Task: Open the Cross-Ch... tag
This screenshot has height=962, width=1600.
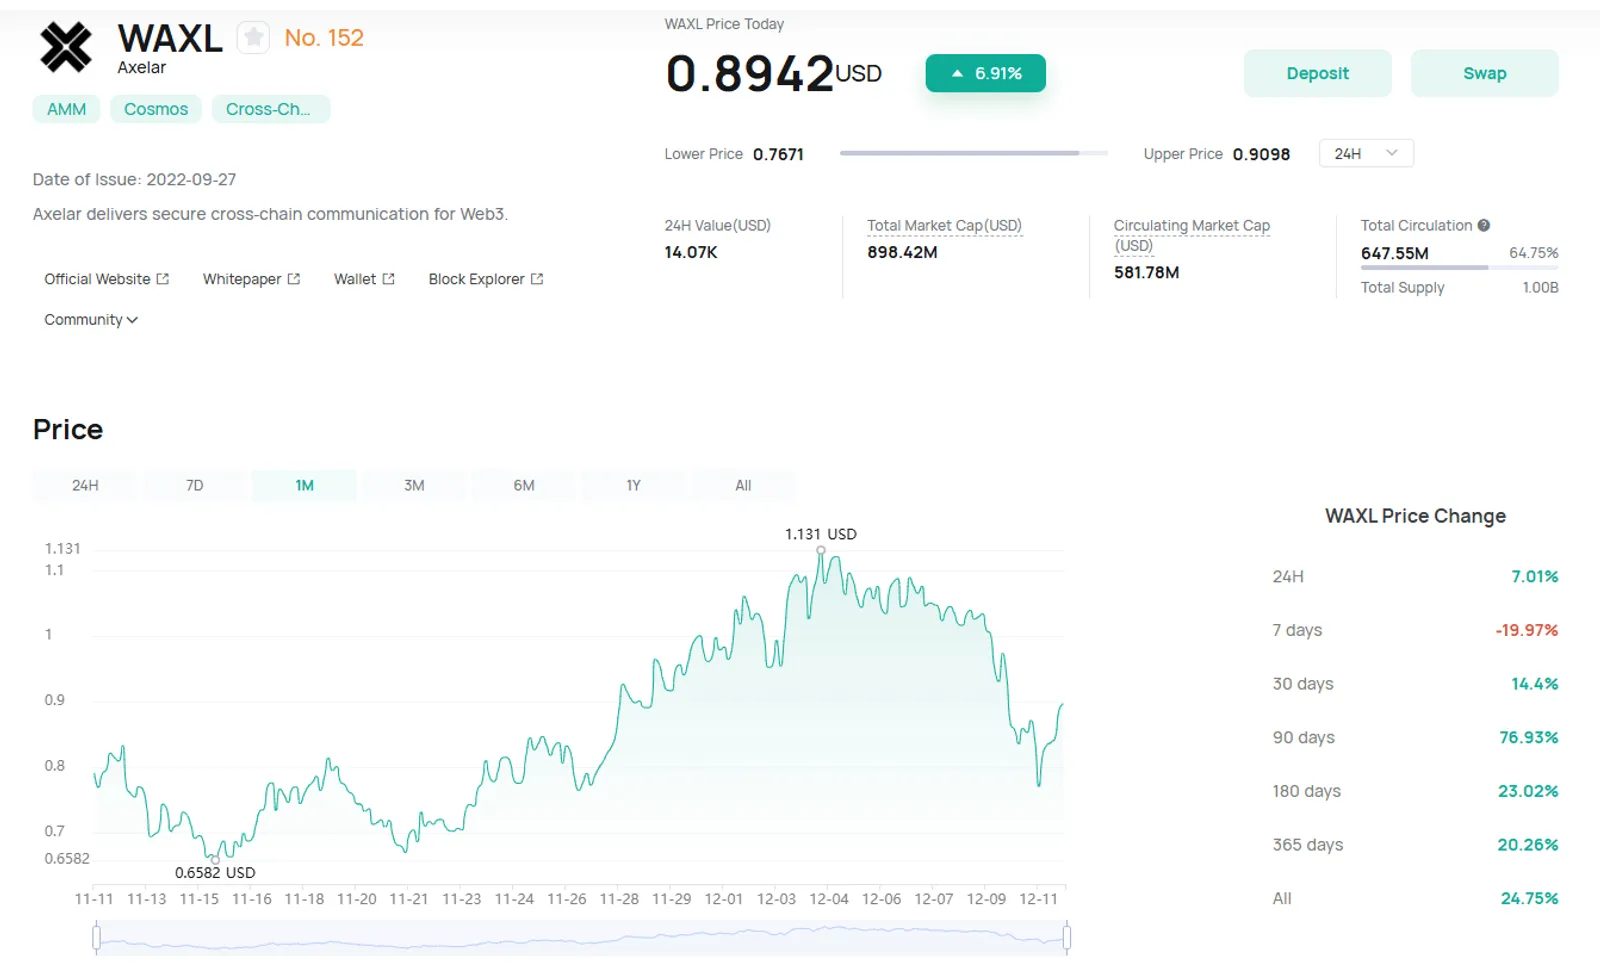Action: pyautogui.click(x=270, y=109)
